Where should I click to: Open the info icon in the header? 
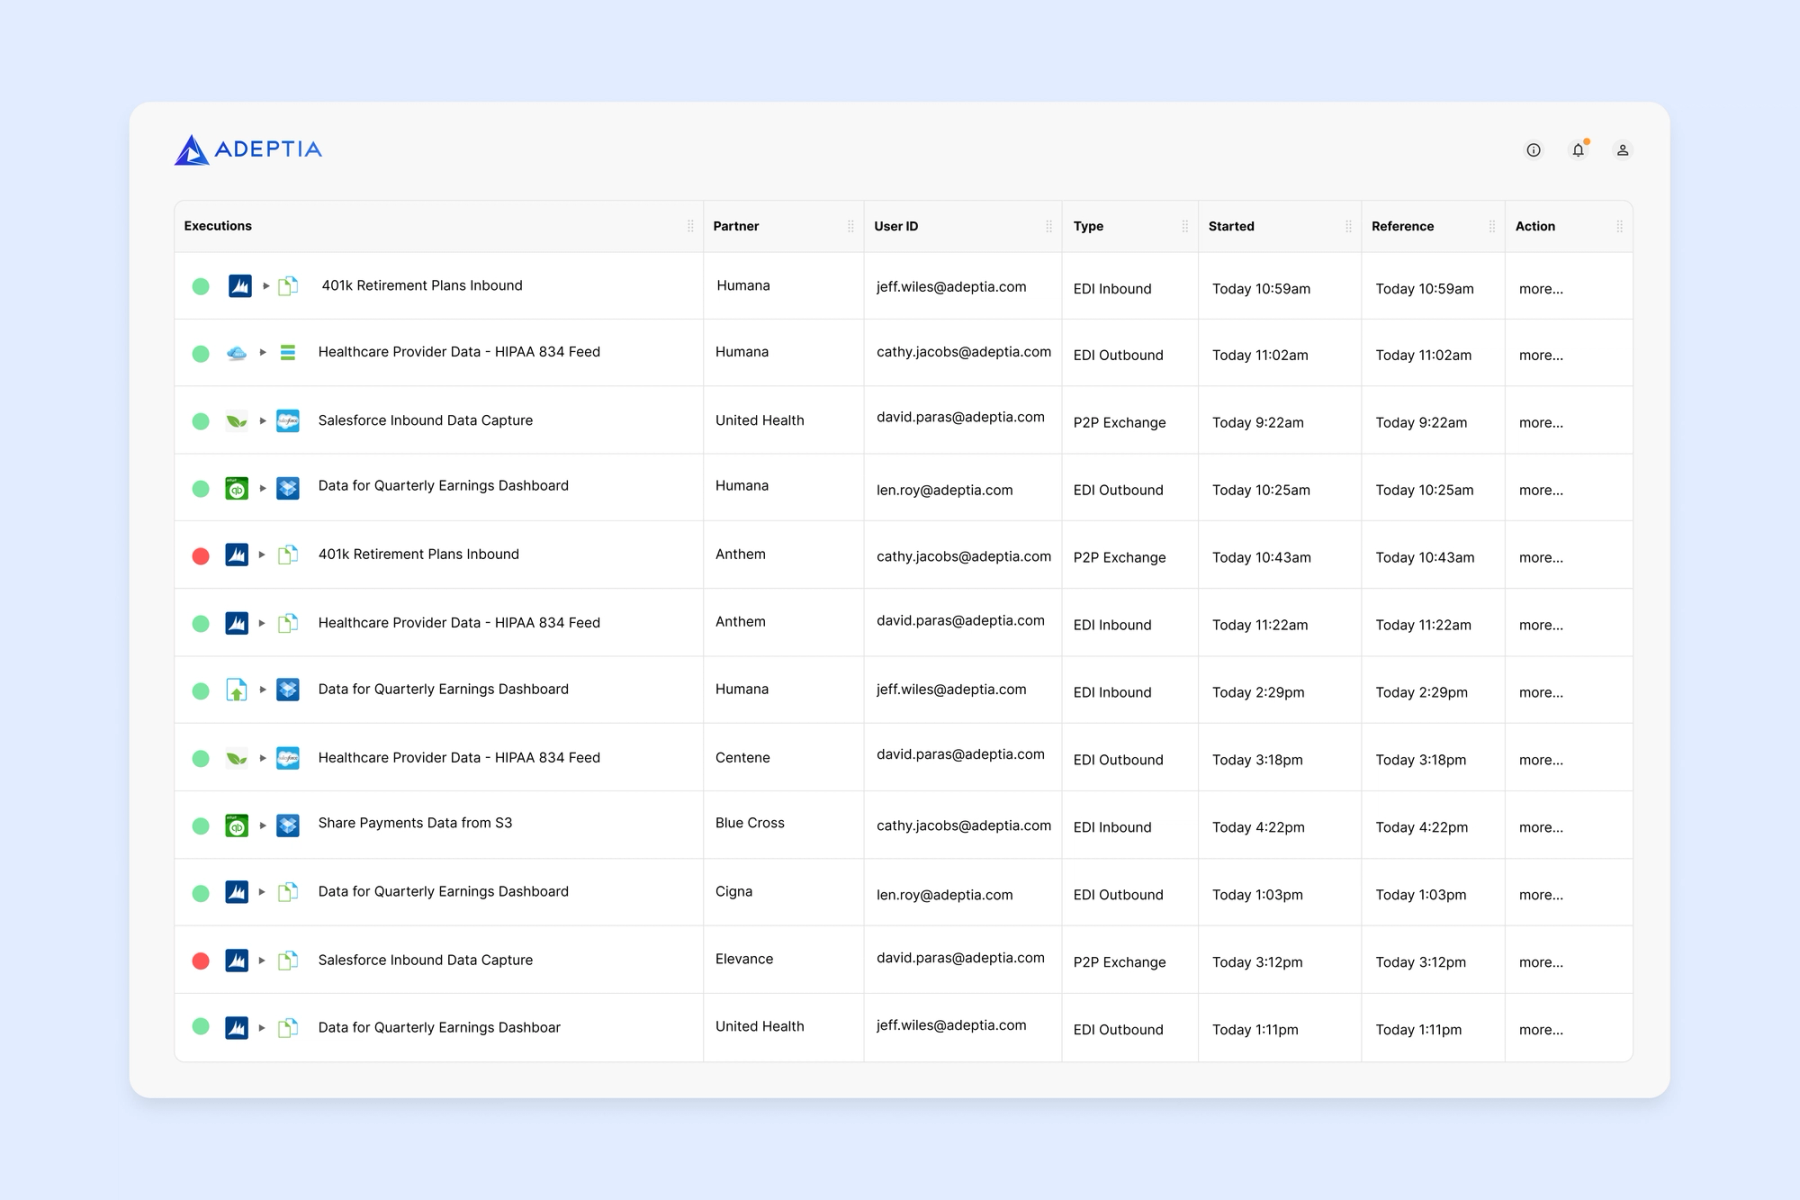pyautogui.click(x=1533, y=150)
